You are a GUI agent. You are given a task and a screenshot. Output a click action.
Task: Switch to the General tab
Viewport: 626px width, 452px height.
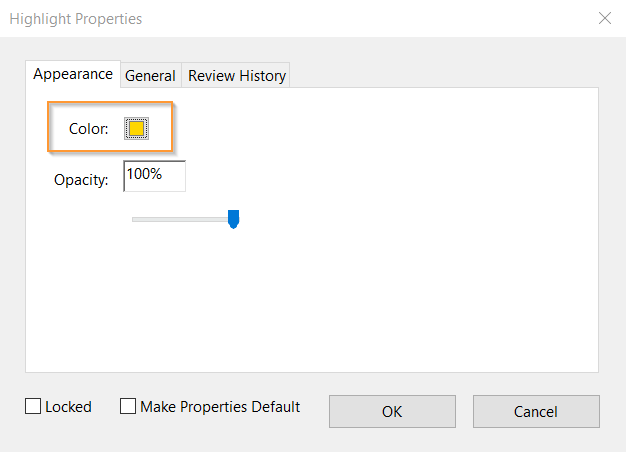(x=151, y=75)
